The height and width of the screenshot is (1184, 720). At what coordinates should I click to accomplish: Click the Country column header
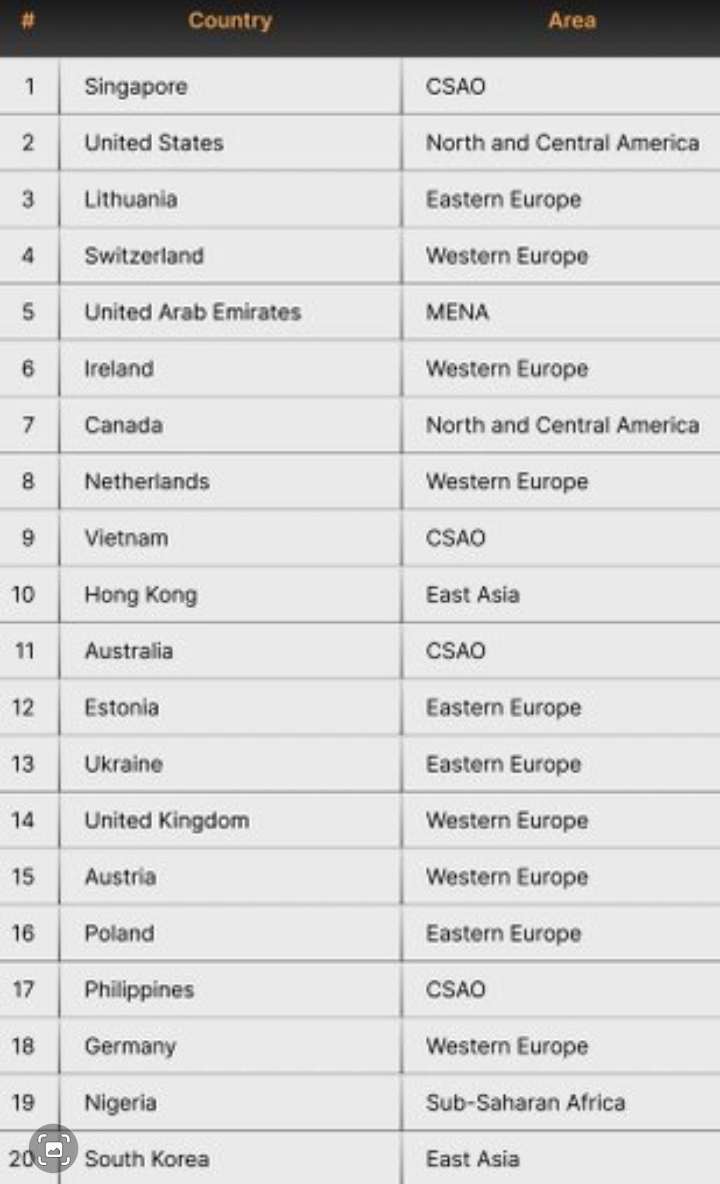point(229,21)
